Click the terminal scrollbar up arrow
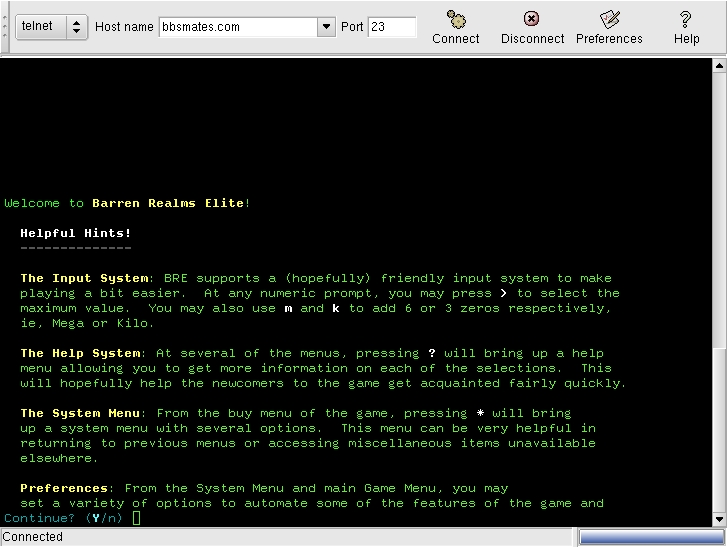 [719, 66]
